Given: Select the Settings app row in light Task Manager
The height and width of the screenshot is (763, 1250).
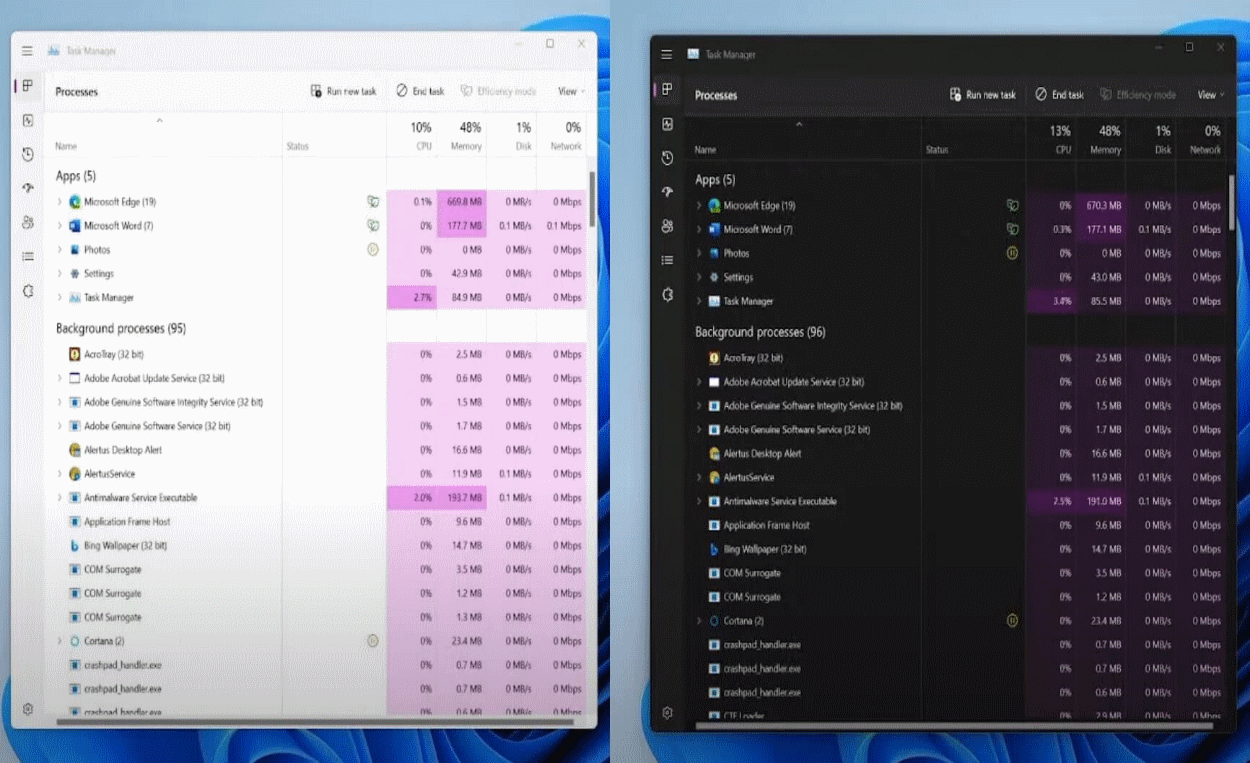Looking at the screenshot, I should tap(315, 273).
